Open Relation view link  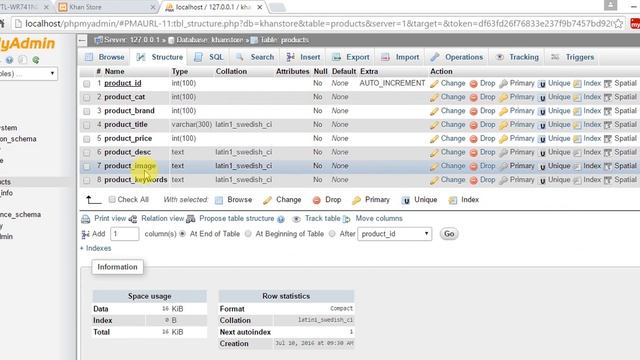(x=162, y=218)
